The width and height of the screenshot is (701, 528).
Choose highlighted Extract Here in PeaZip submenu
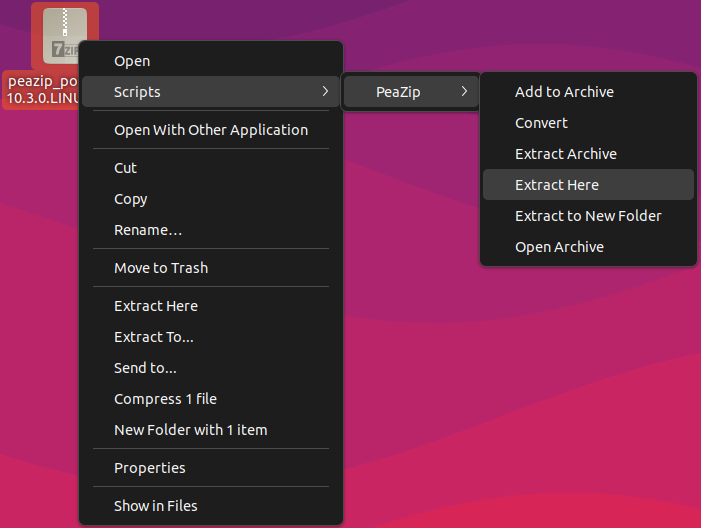[588, 185]
